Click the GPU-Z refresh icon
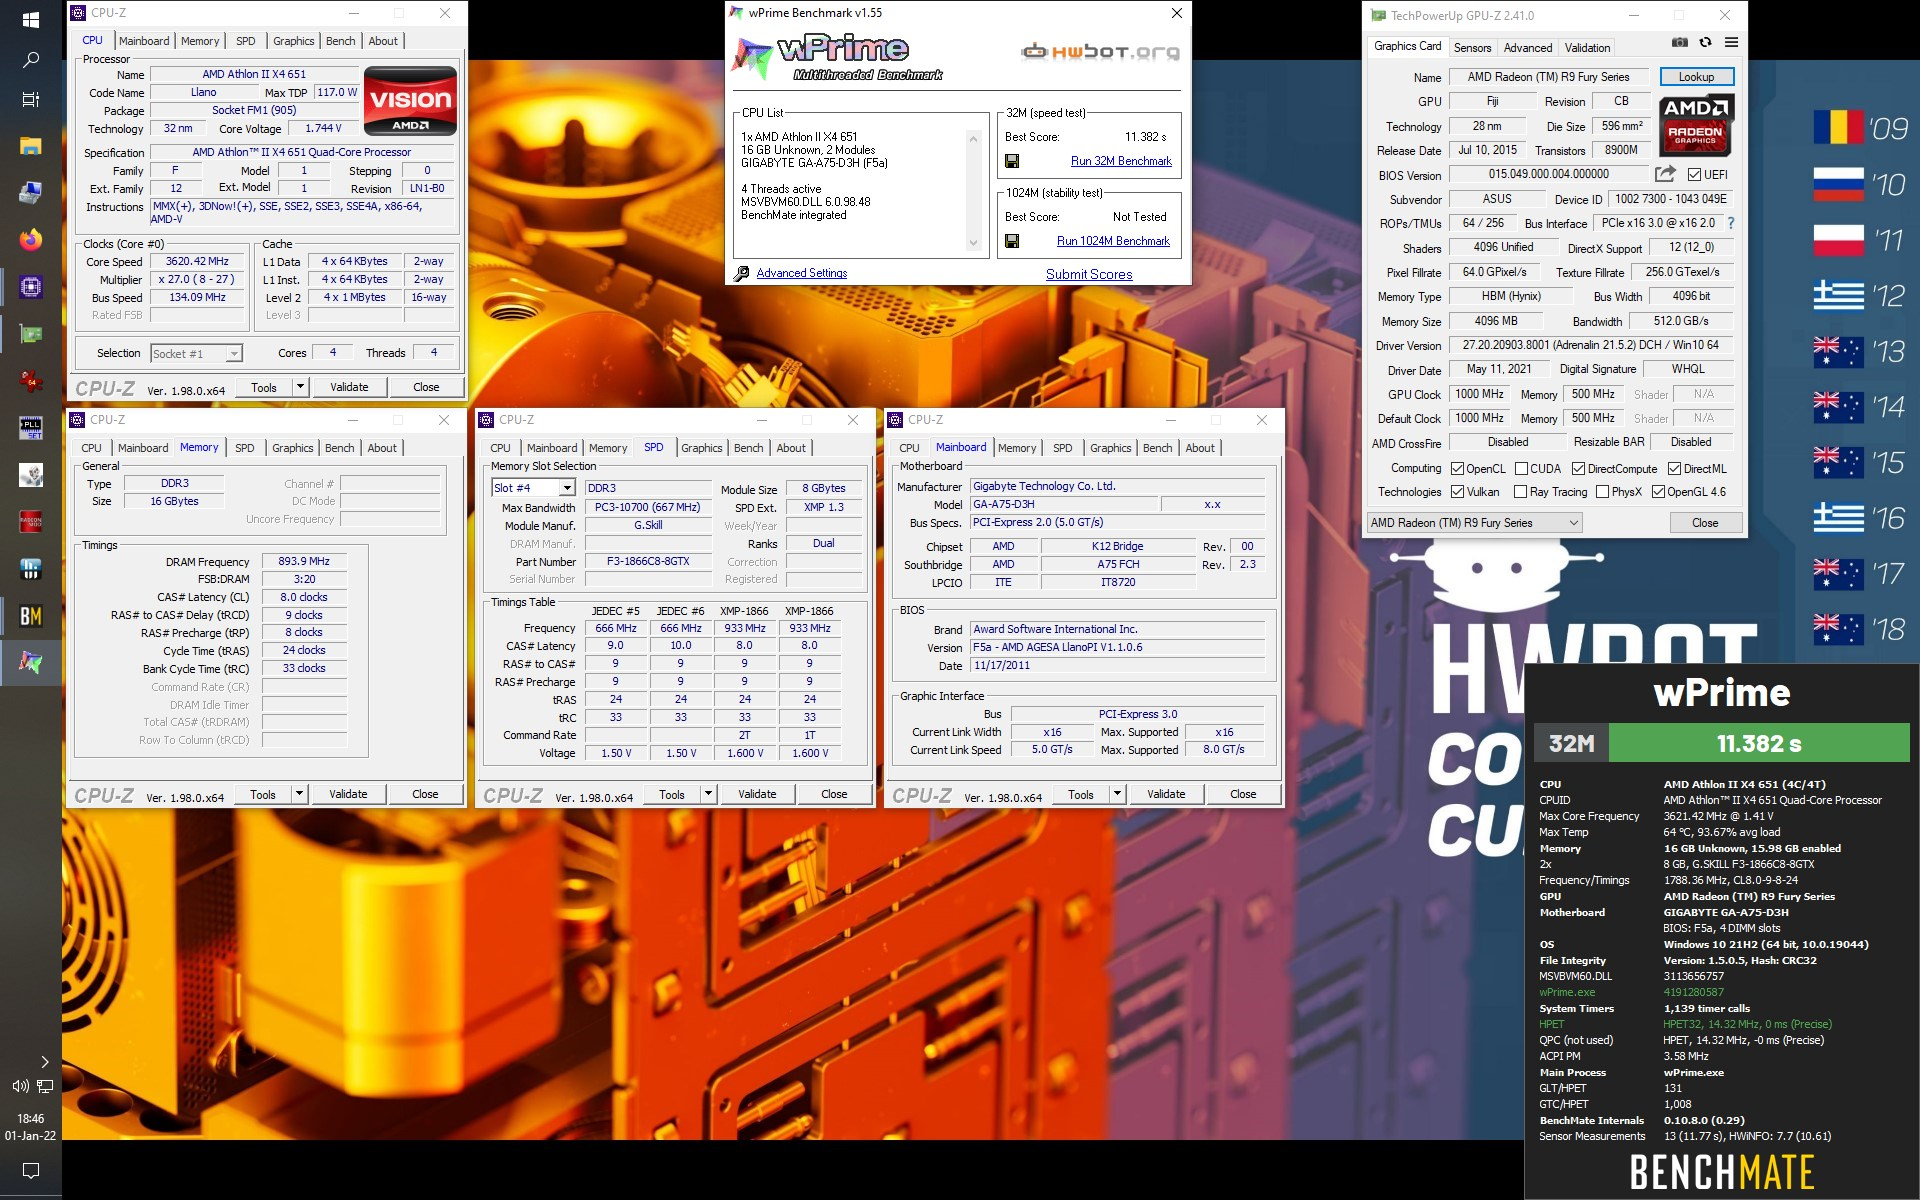The width and height of the screenshot is (1920, 1200). click(x=1705, y=43)
